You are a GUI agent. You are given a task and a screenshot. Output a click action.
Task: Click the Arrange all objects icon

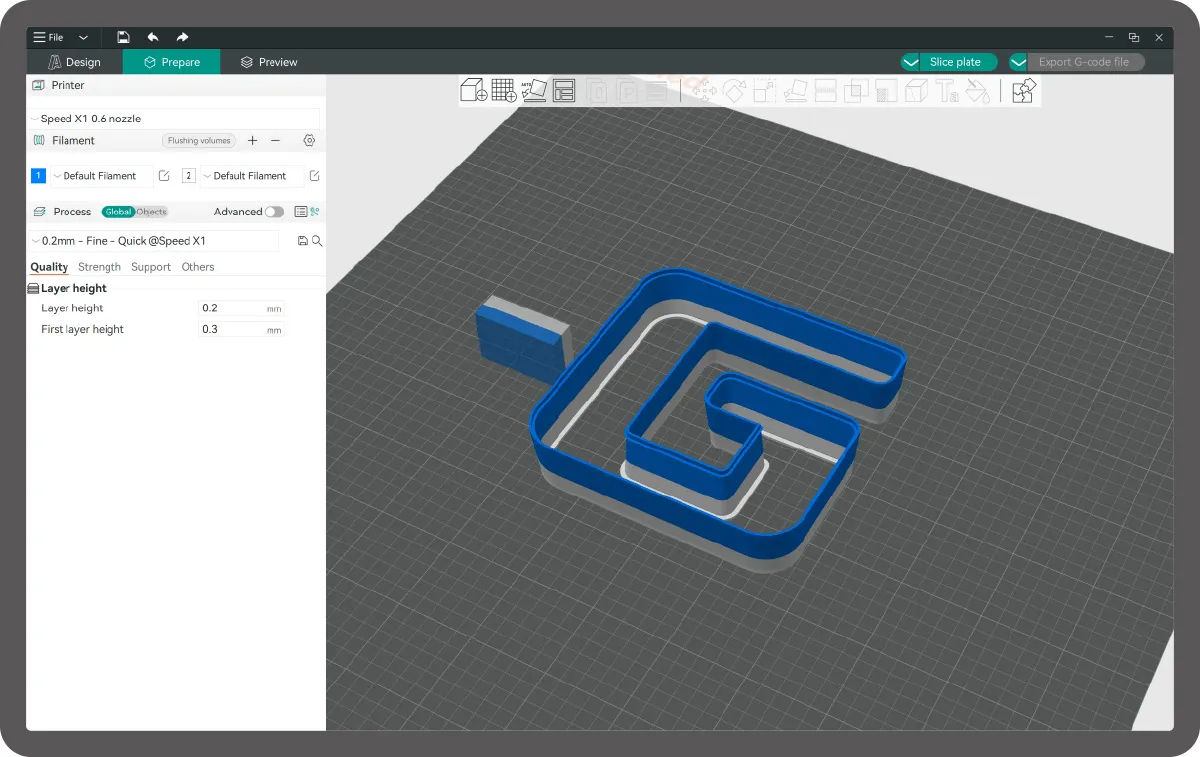564,91
